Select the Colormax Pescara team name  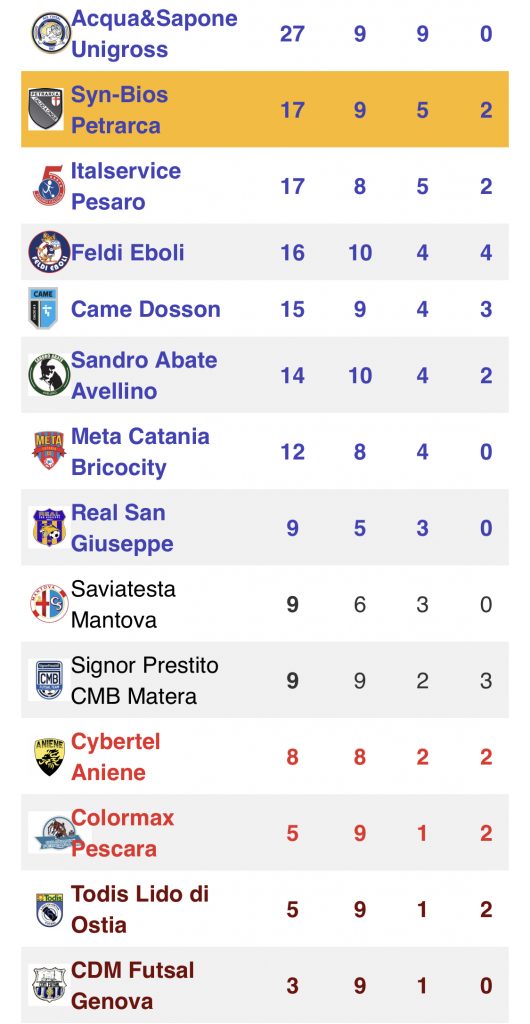123,833
